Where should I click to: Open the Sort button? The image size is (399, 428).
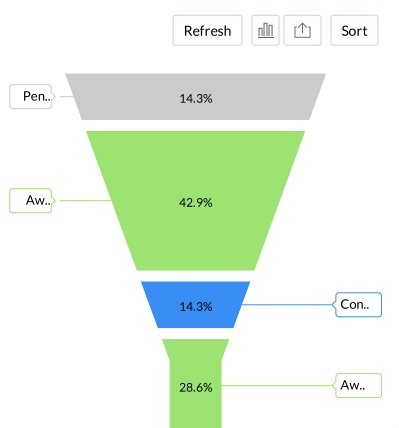tap(354, 30)
